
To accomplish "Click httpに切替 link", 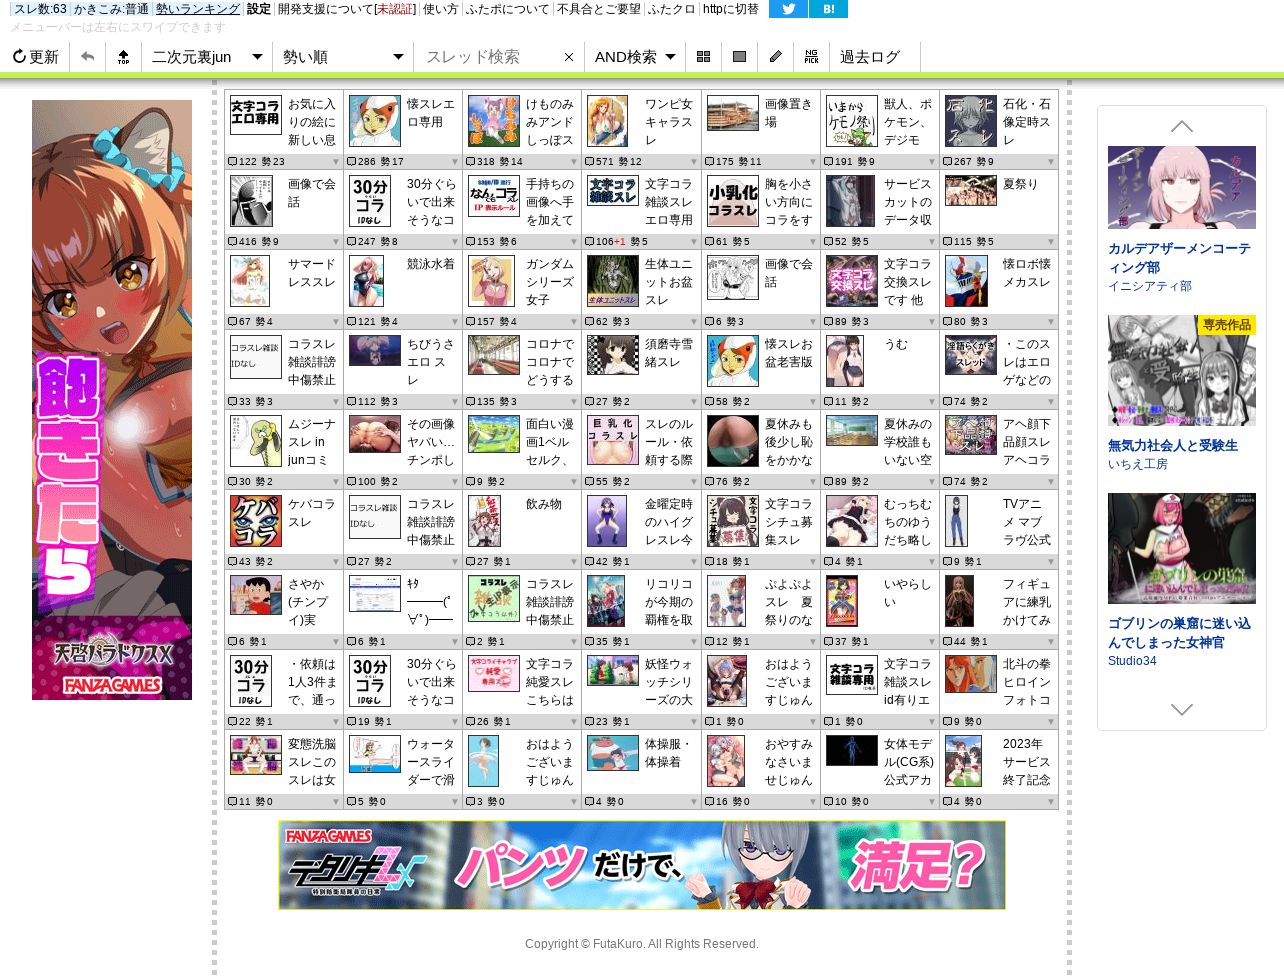I will coord(731,9).
